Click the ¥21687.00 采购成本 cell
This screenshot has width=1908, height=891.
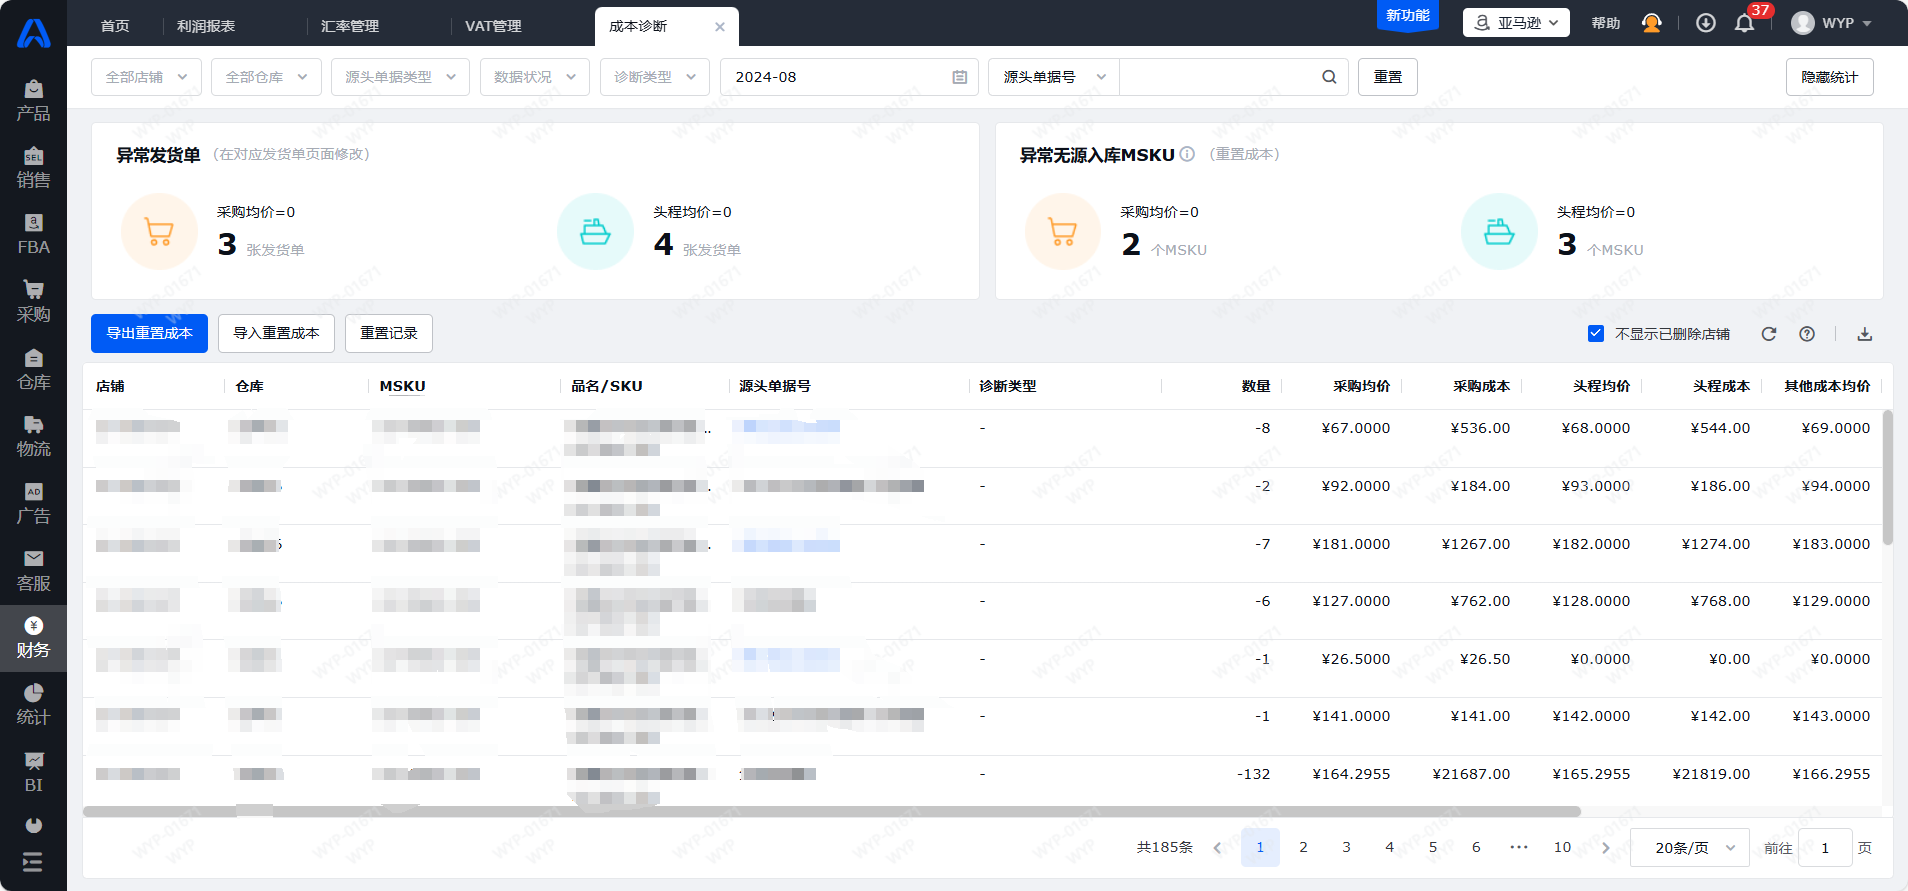point(1471,774)
